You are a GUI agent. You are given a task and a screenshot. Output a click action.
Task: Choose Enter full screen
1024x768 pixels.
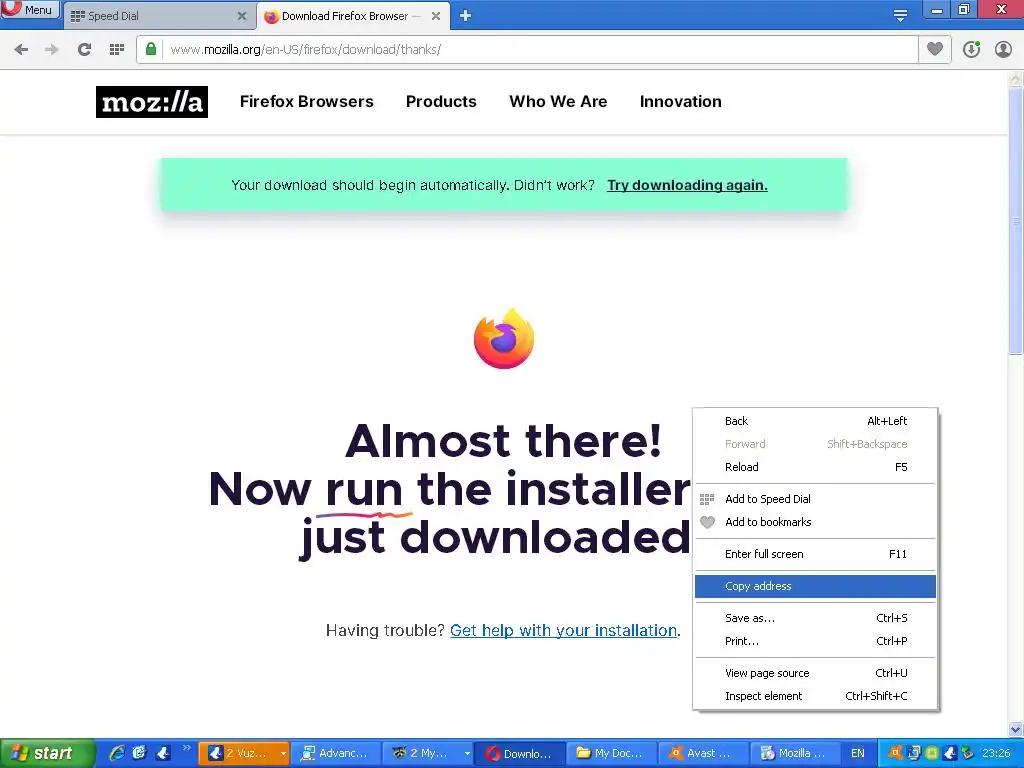coord(815,554)
